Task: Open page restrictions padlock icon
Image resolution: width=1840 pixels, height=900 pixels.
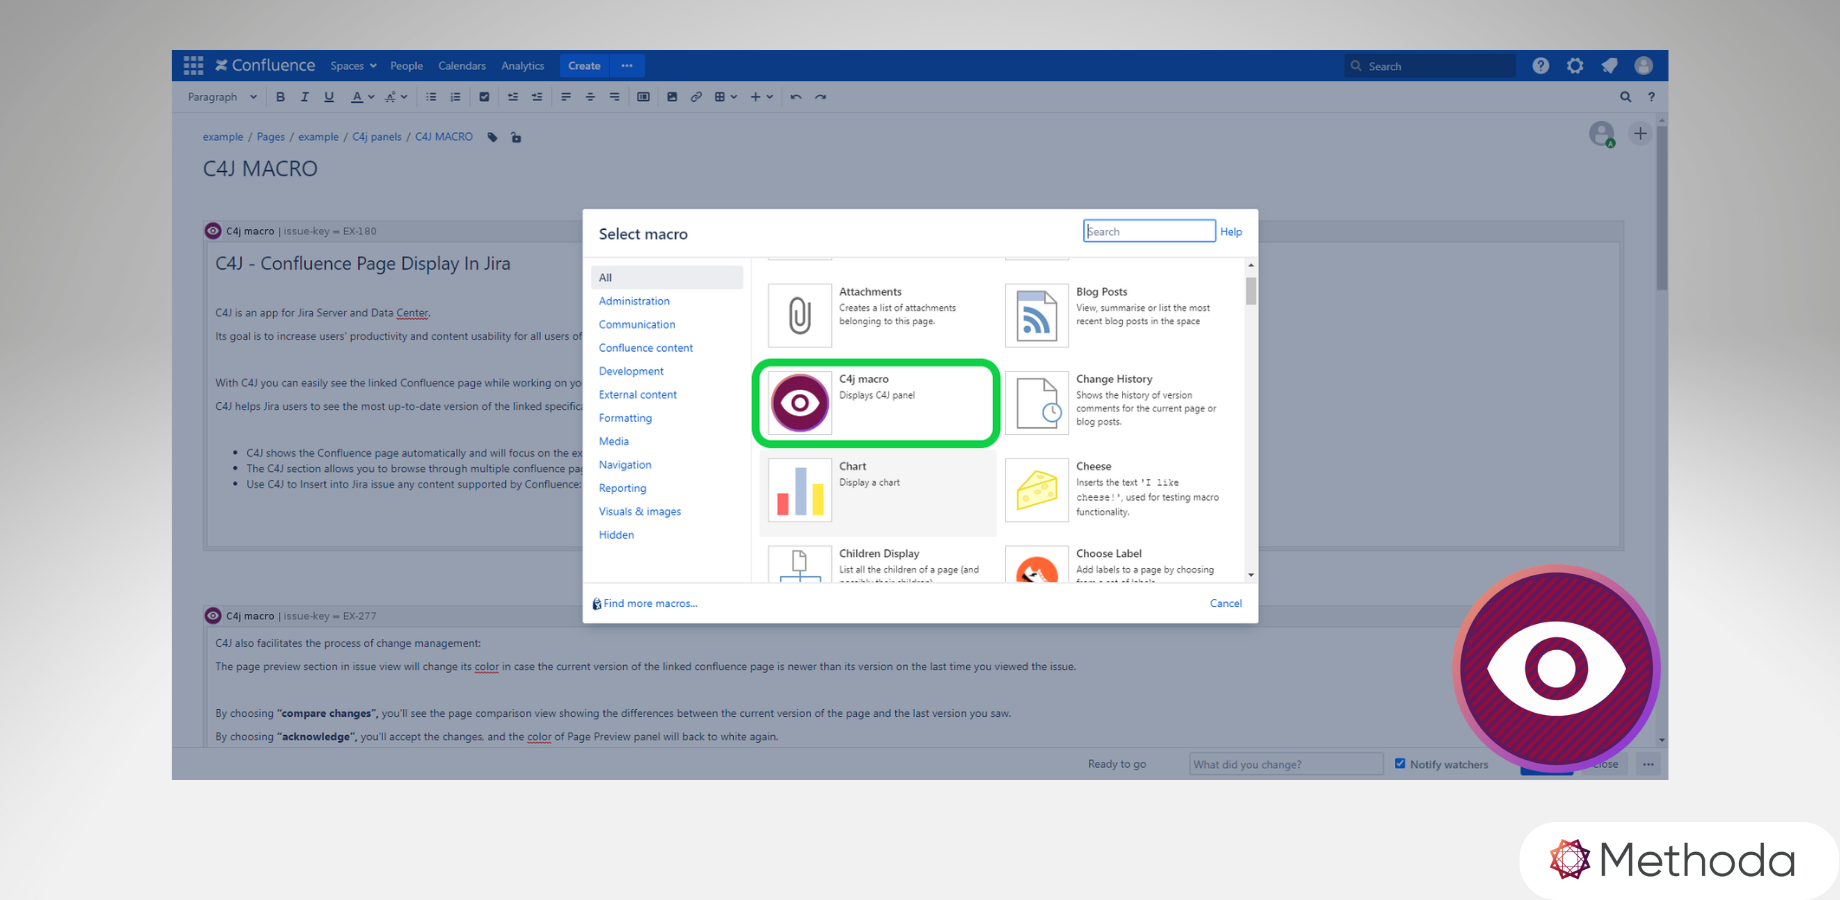Action: 516,137
